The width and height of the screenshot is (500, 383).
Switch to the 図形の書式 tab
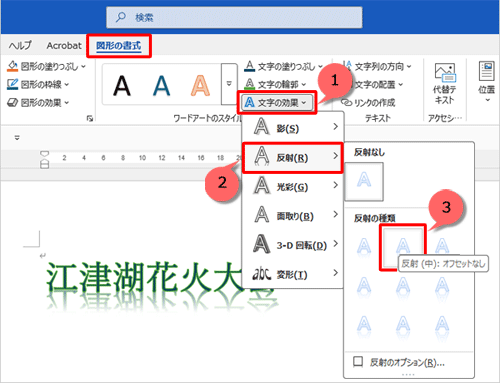[119, 45]
